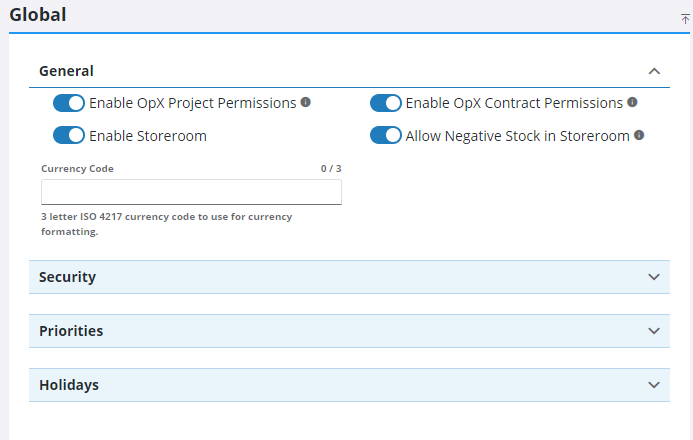Focus the Currency Code text field

pyautogui.click(x=191, y=192)
